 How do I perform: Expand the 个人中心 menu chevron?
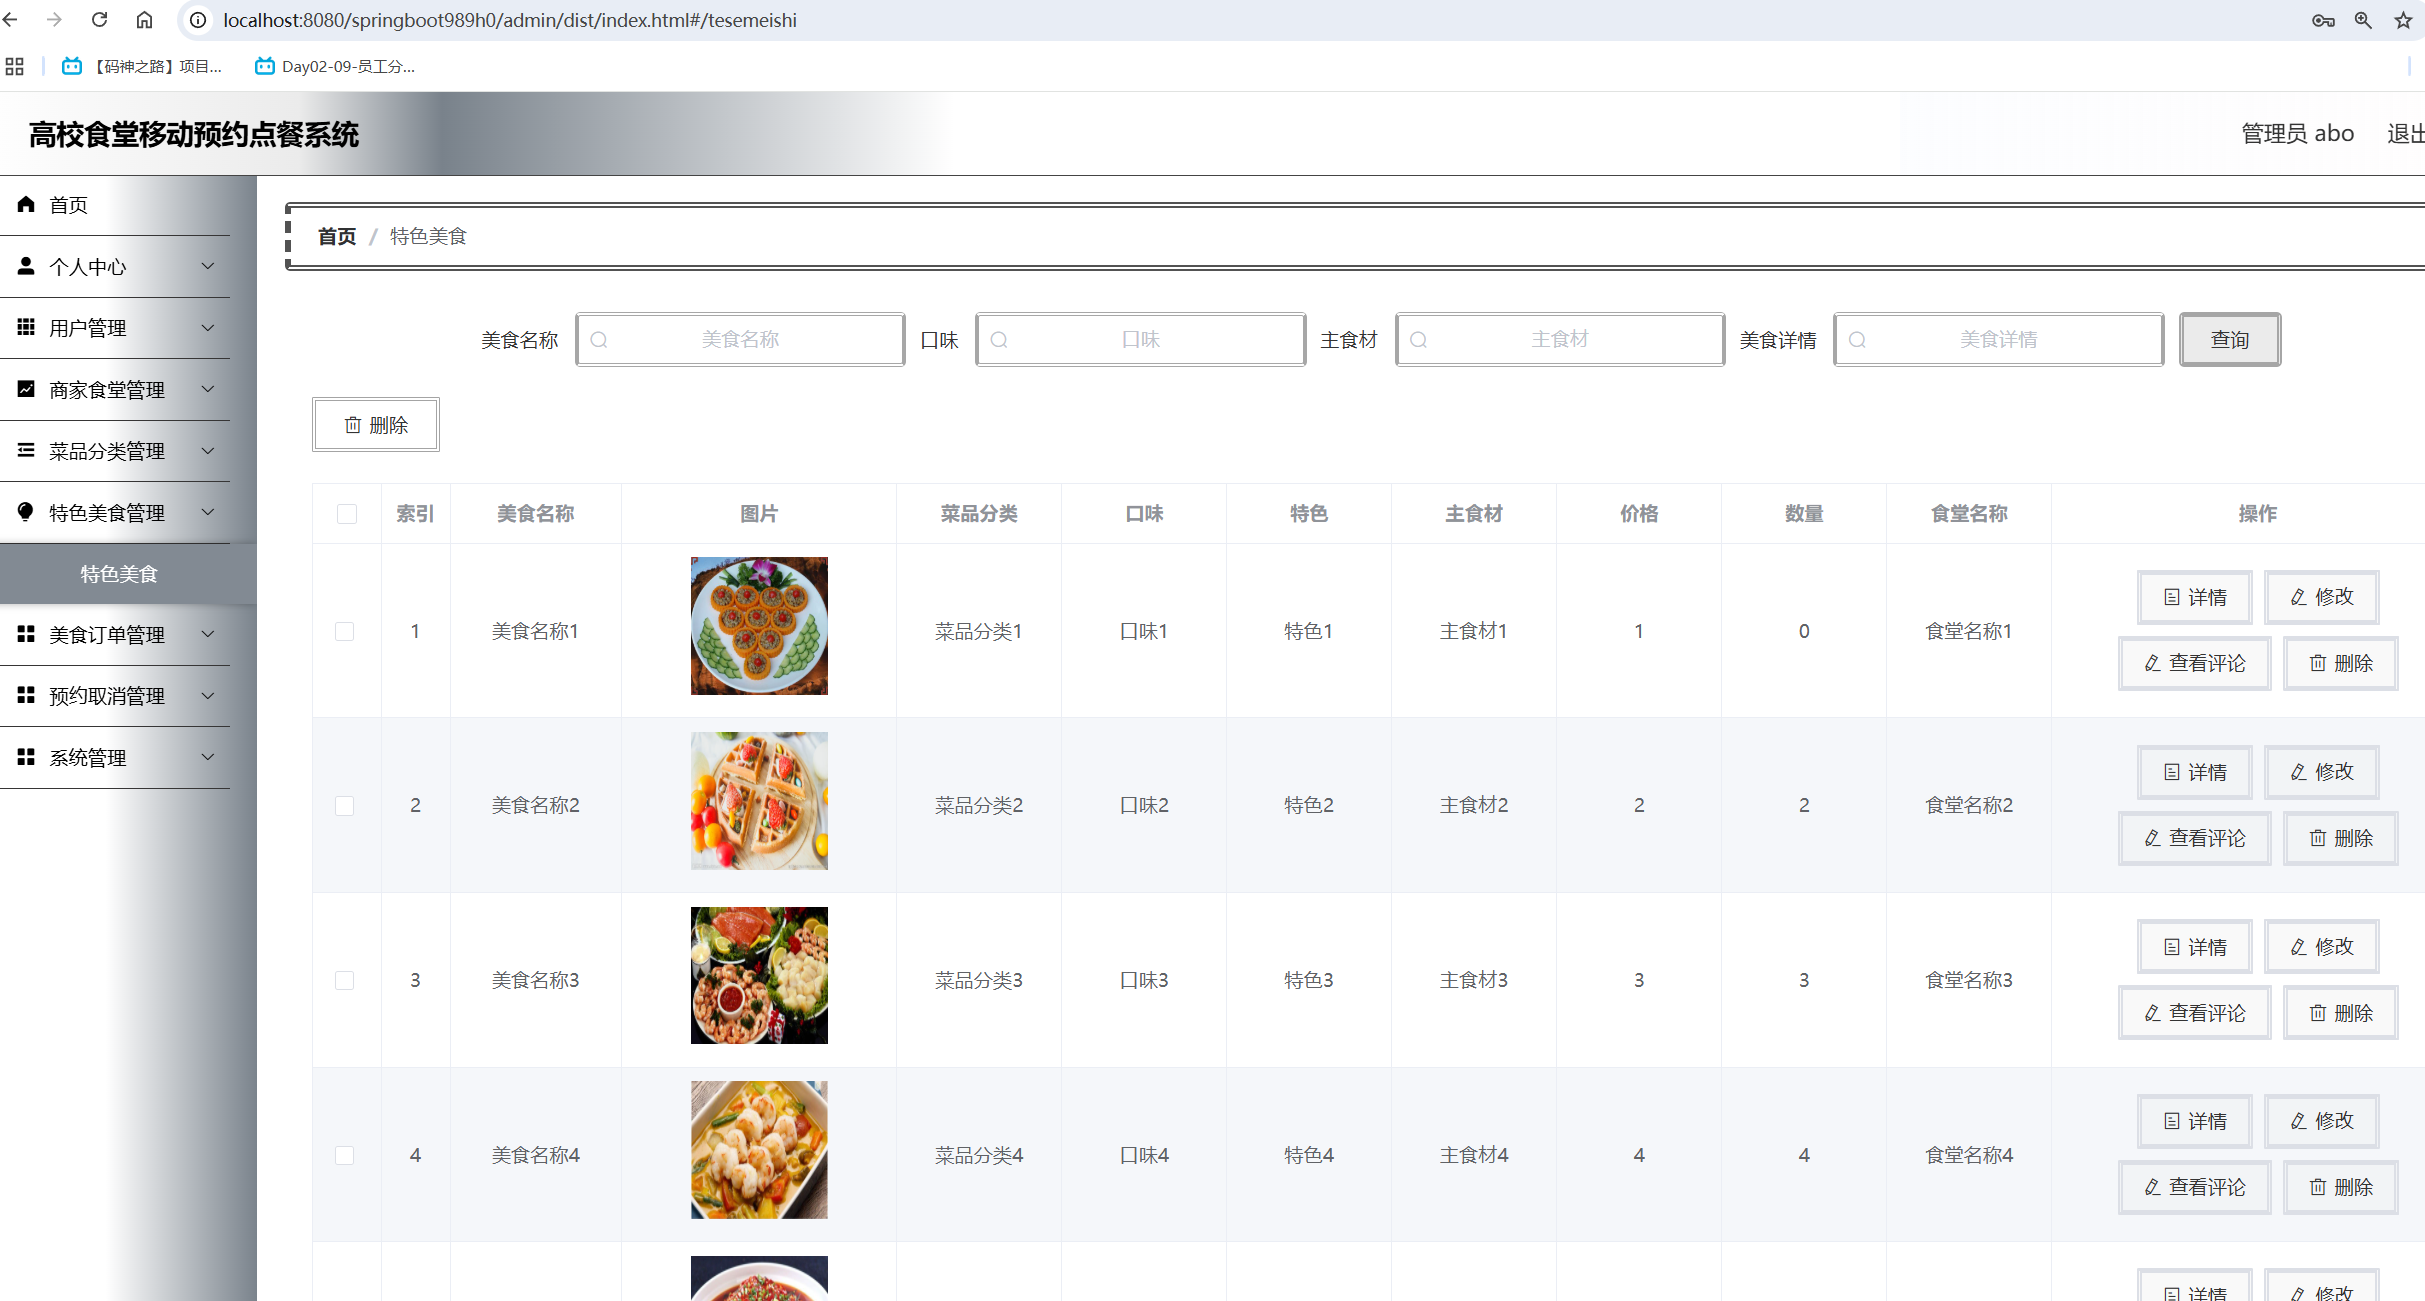coord(208,266)
